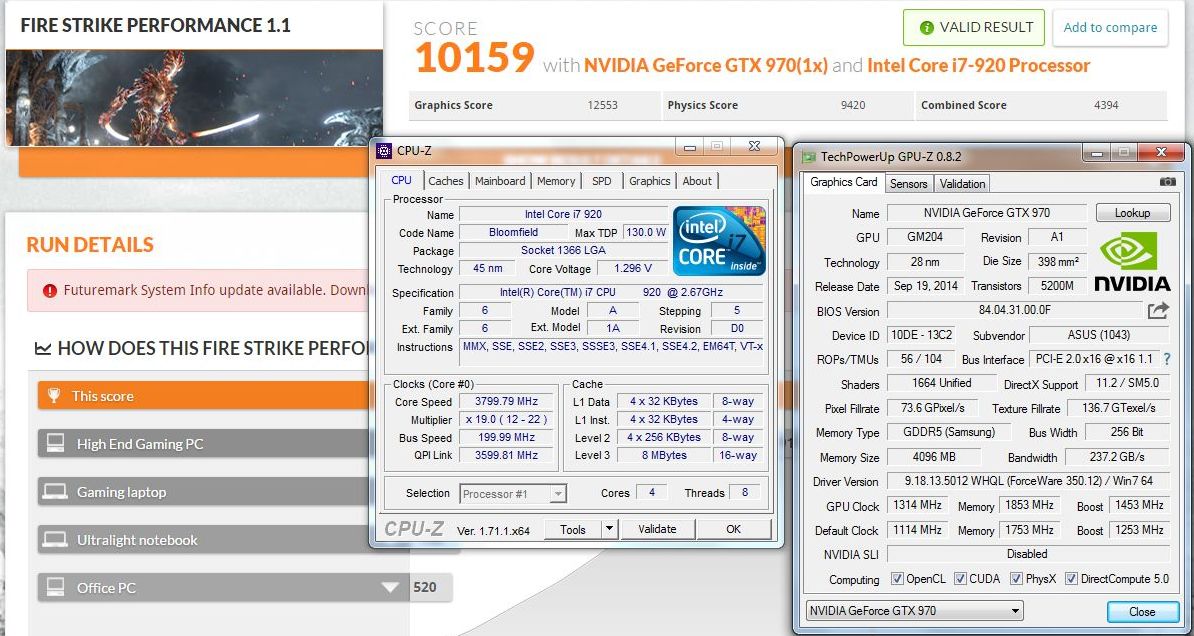Click the High End Gaming PC monitor icon
The height and width of the screenshot is (636, 1194).
55,443
